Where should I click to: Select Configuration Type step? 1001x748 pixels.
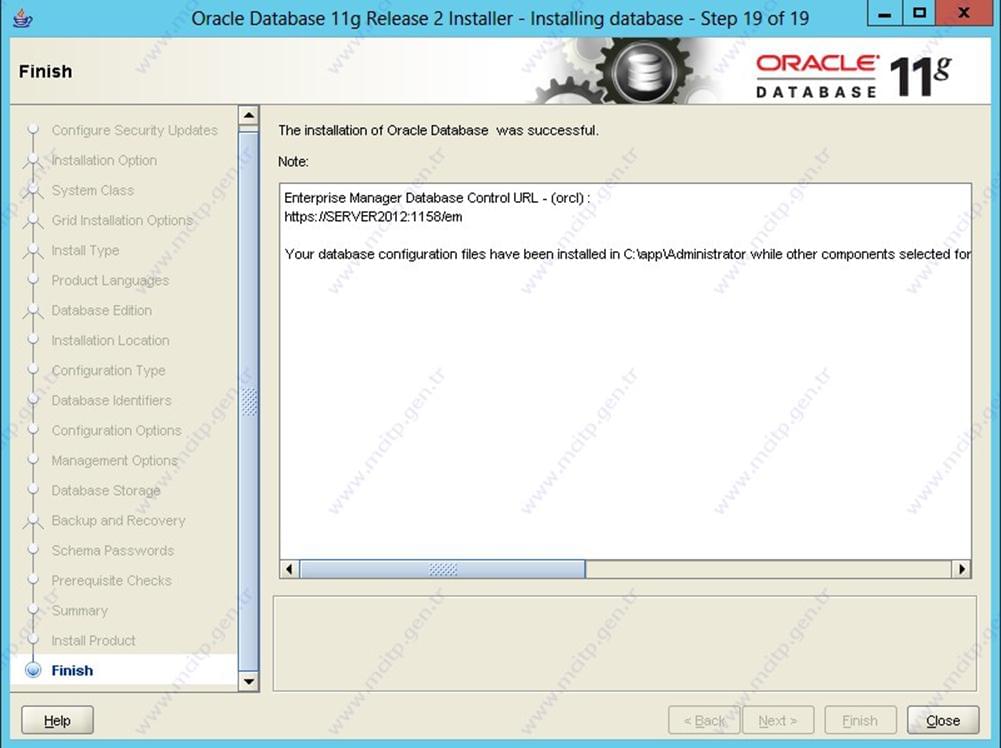tap(108, 370)
